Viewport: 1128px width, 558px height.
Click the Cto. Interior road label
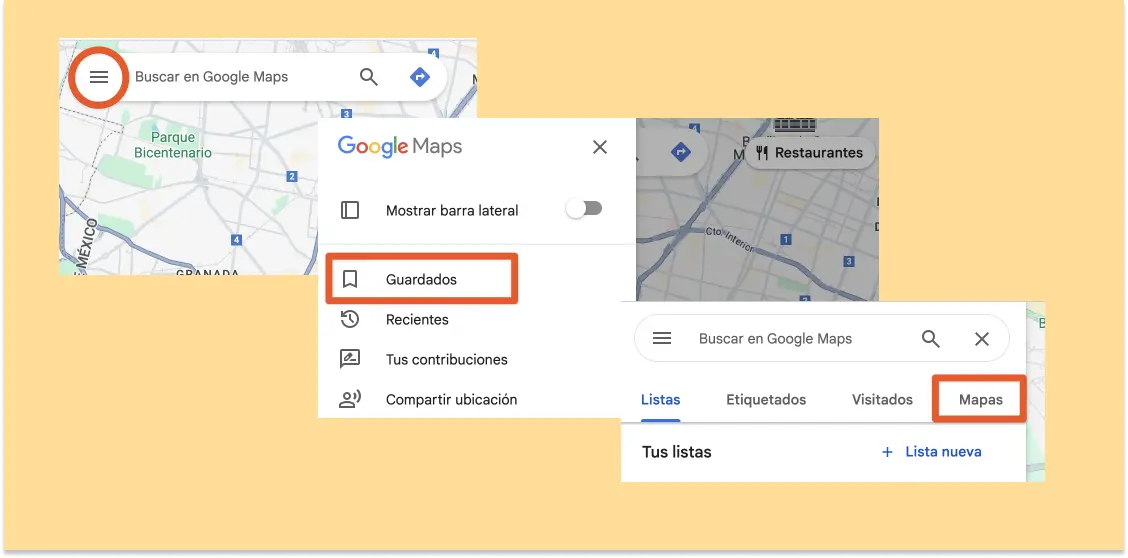coord(729,237)
